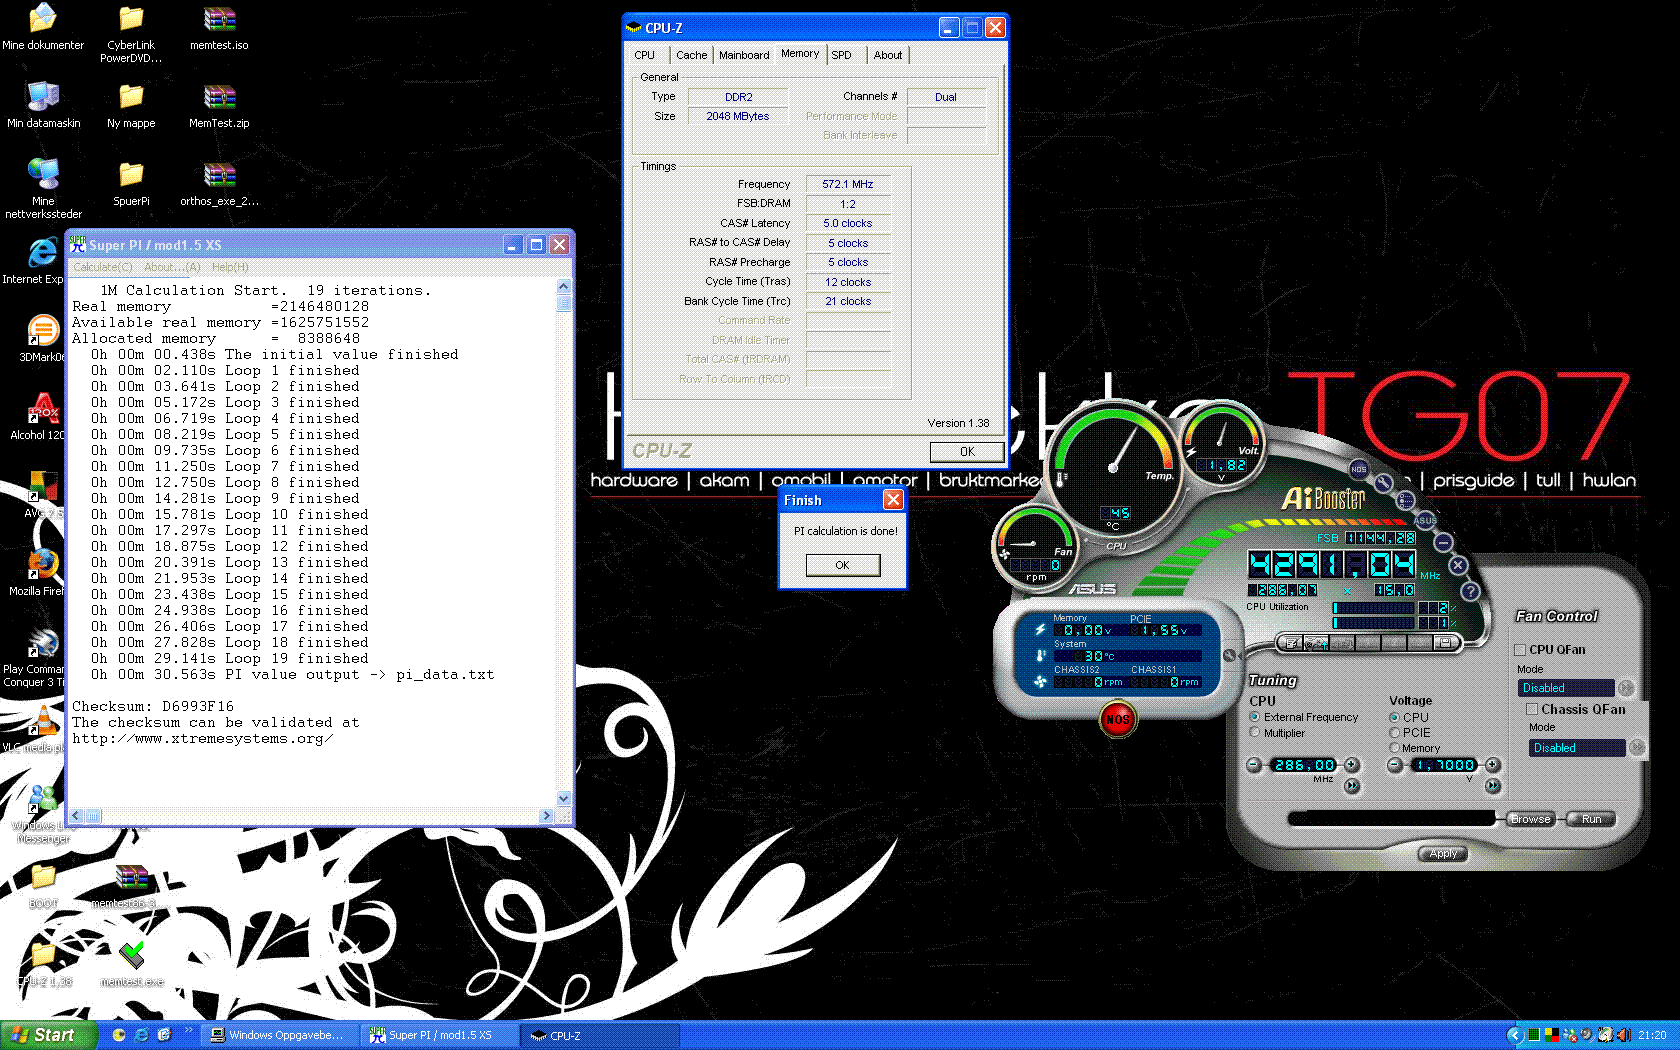Enable the Chassis QFan checkbox
Screen dimensions: 1680x1050
[1531, 709]
